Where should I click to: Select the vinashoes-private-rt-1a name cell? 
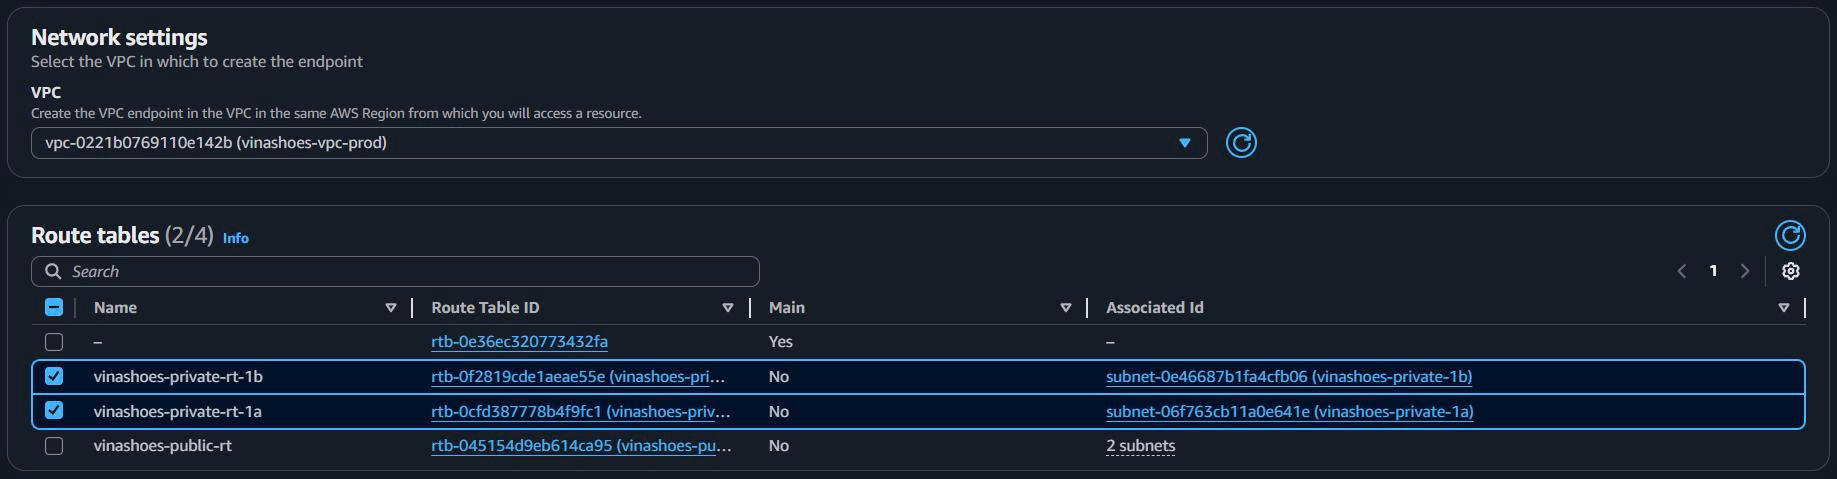178,411
